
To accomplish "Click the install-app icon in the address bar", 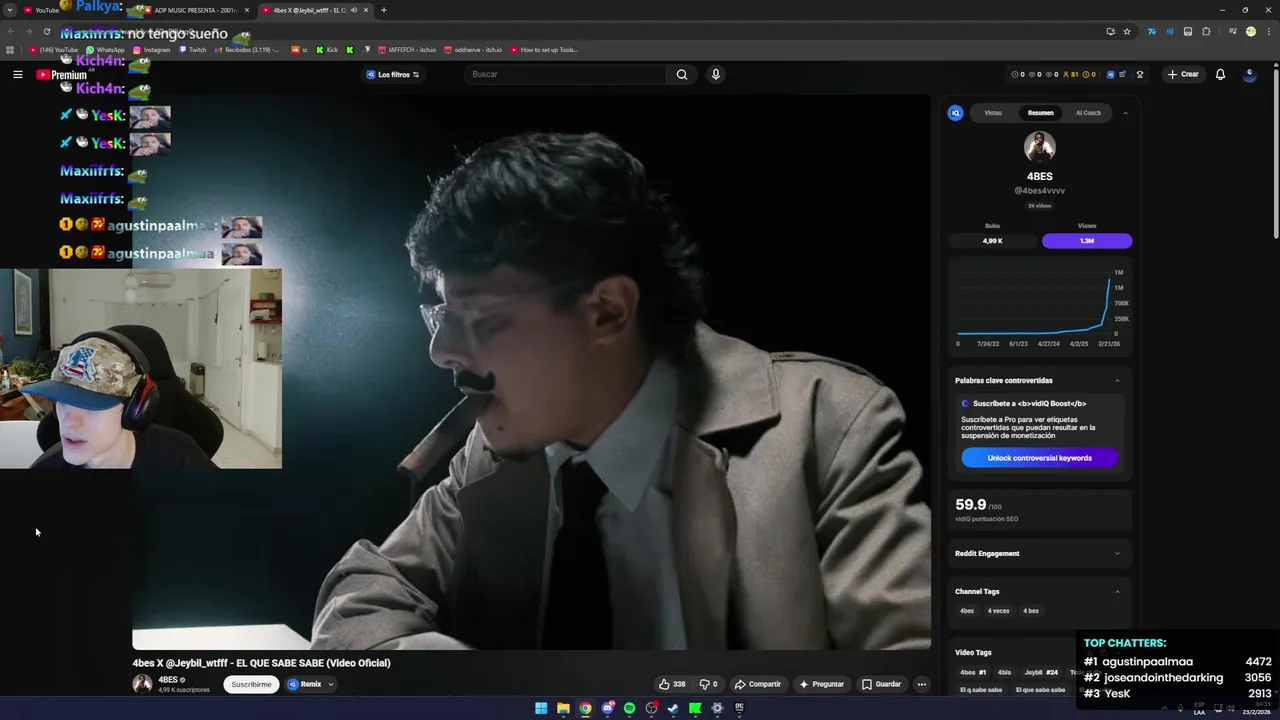I will pyautogui.click(x=1110, y=31).
